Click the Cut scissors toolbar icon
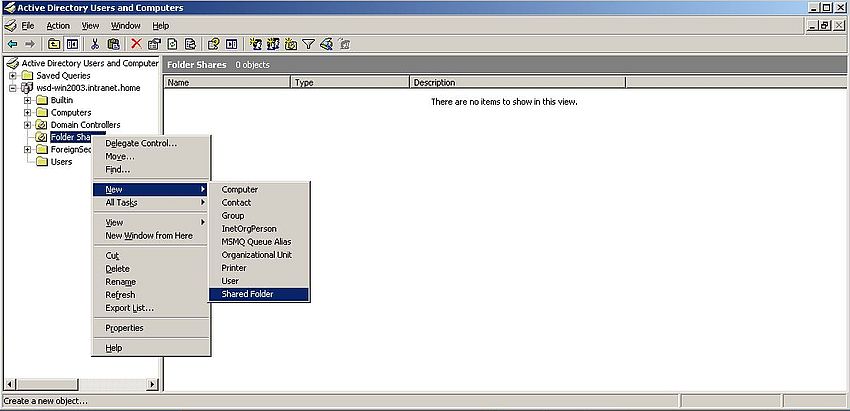The image size is (850, 411). [x=95, y=44]
